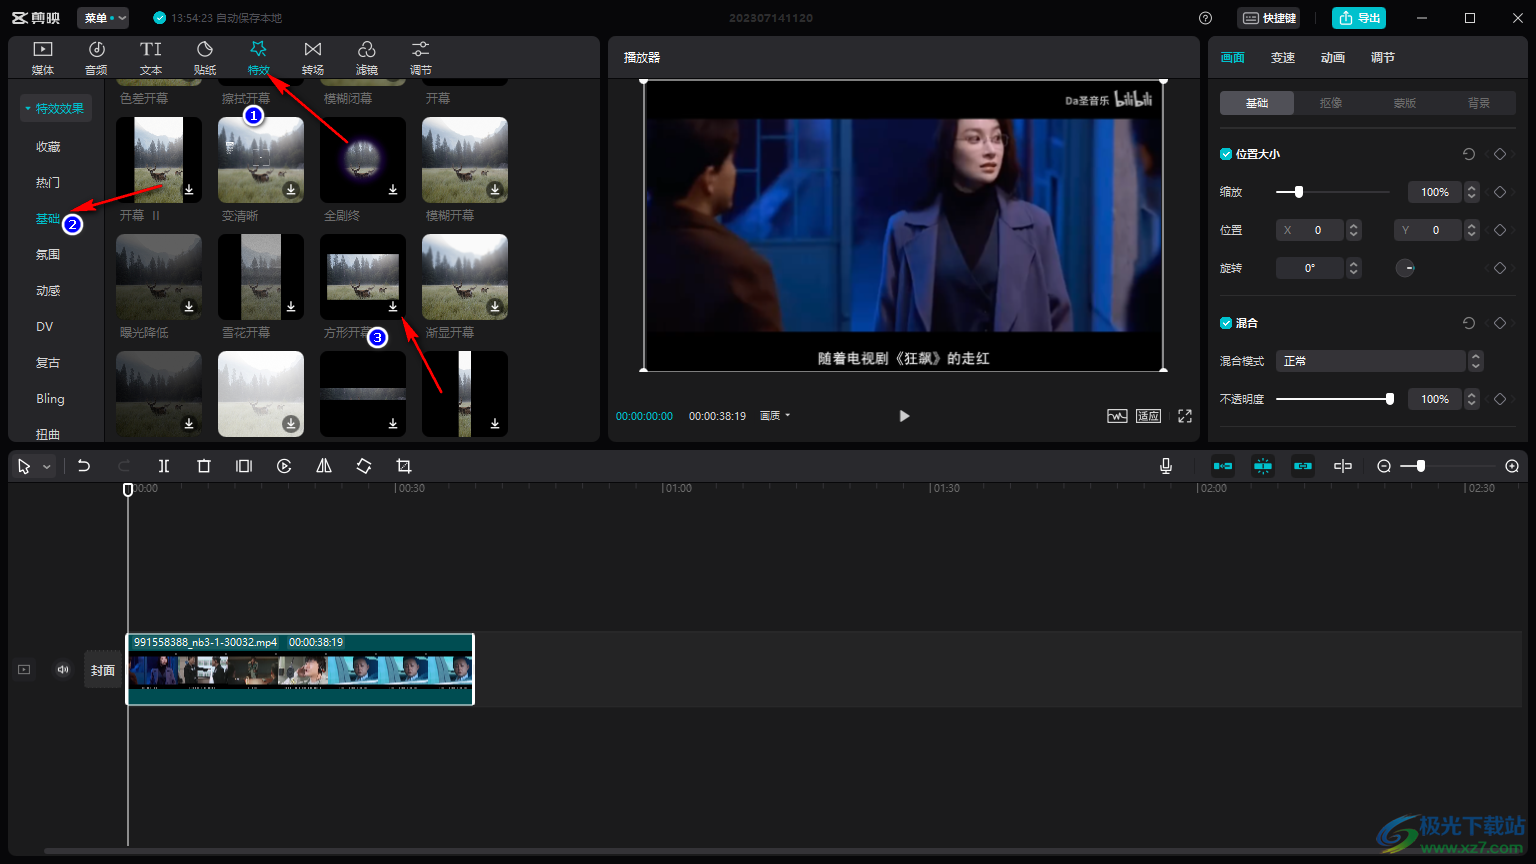1536x864 pixels.
Task: Toggle main track visibility lock icon
Action: coord(24,670)
